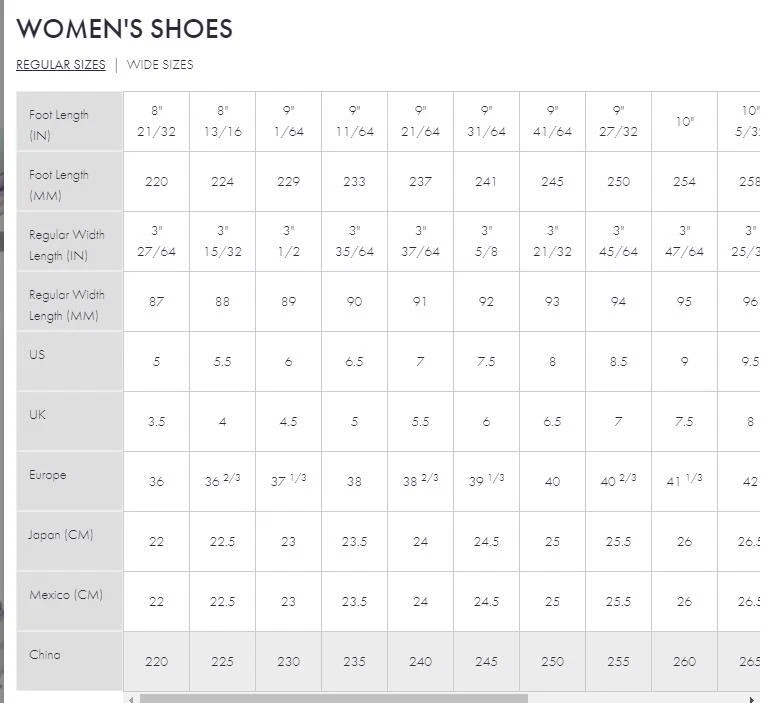Click the Foot Length 241 mm cell
765x703 pixels.
click(486, 181)
